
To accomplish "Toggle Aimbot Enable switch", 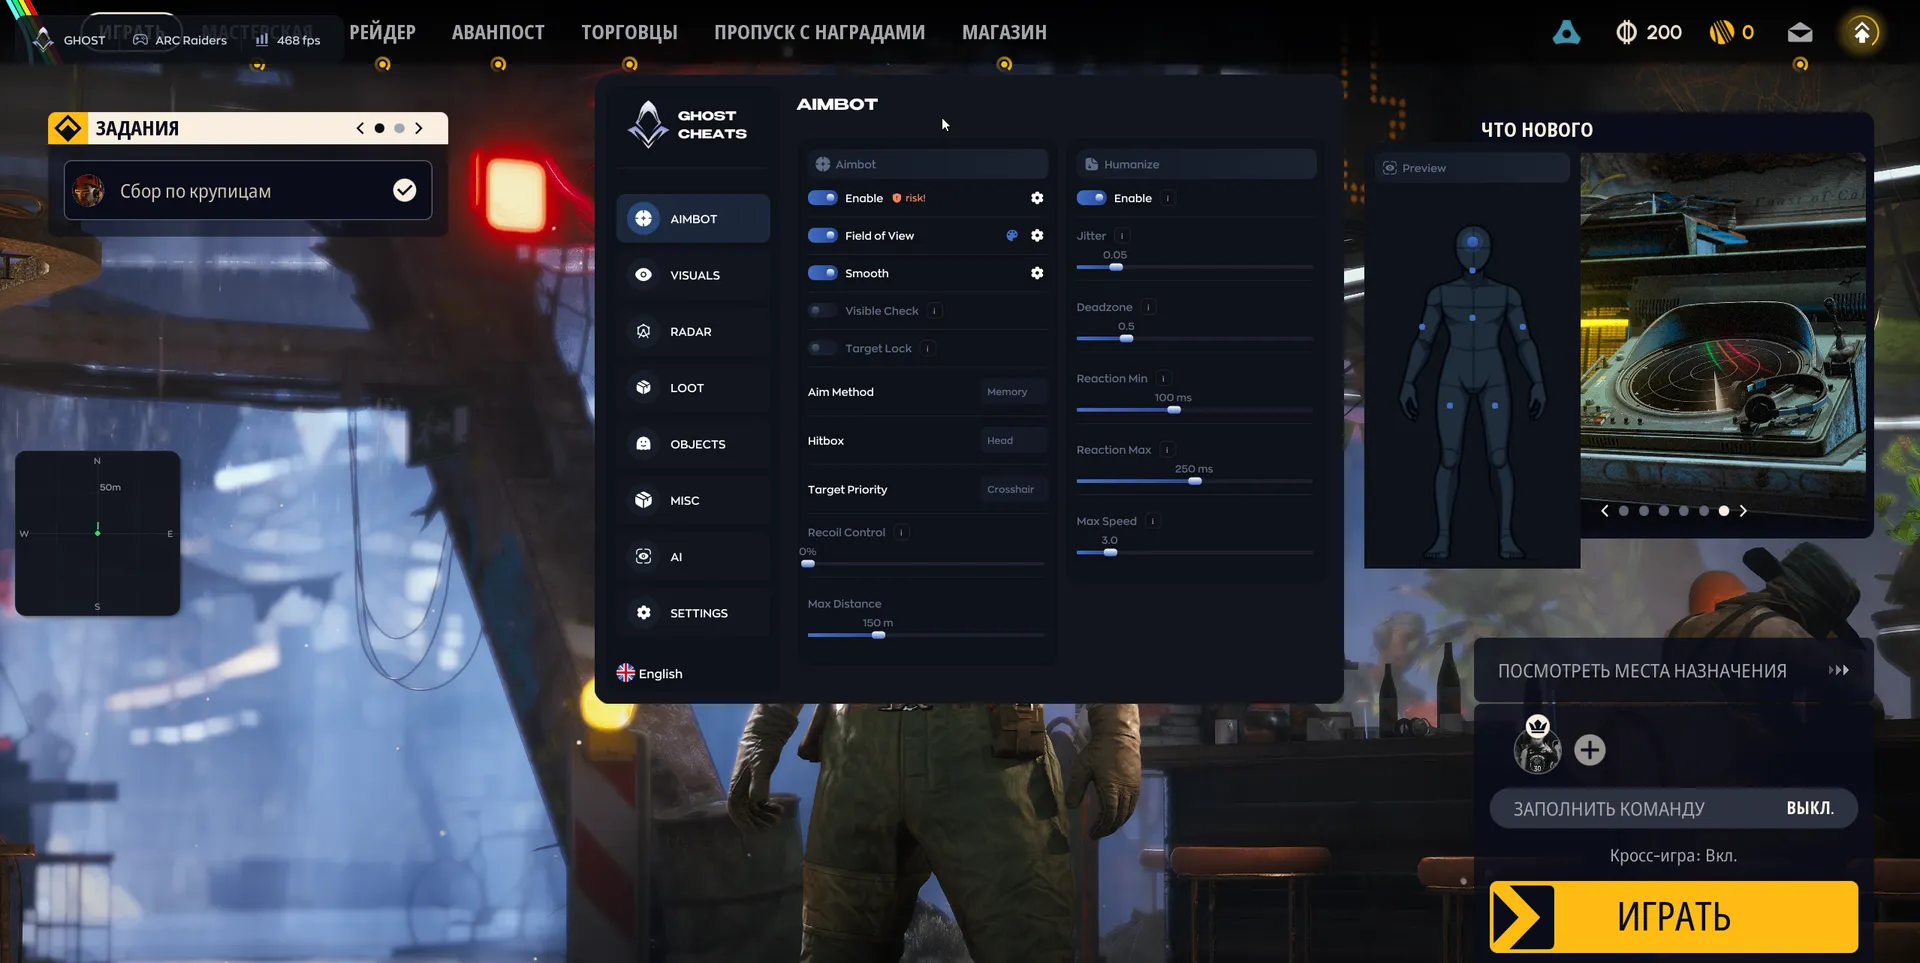I will point(823,198).
